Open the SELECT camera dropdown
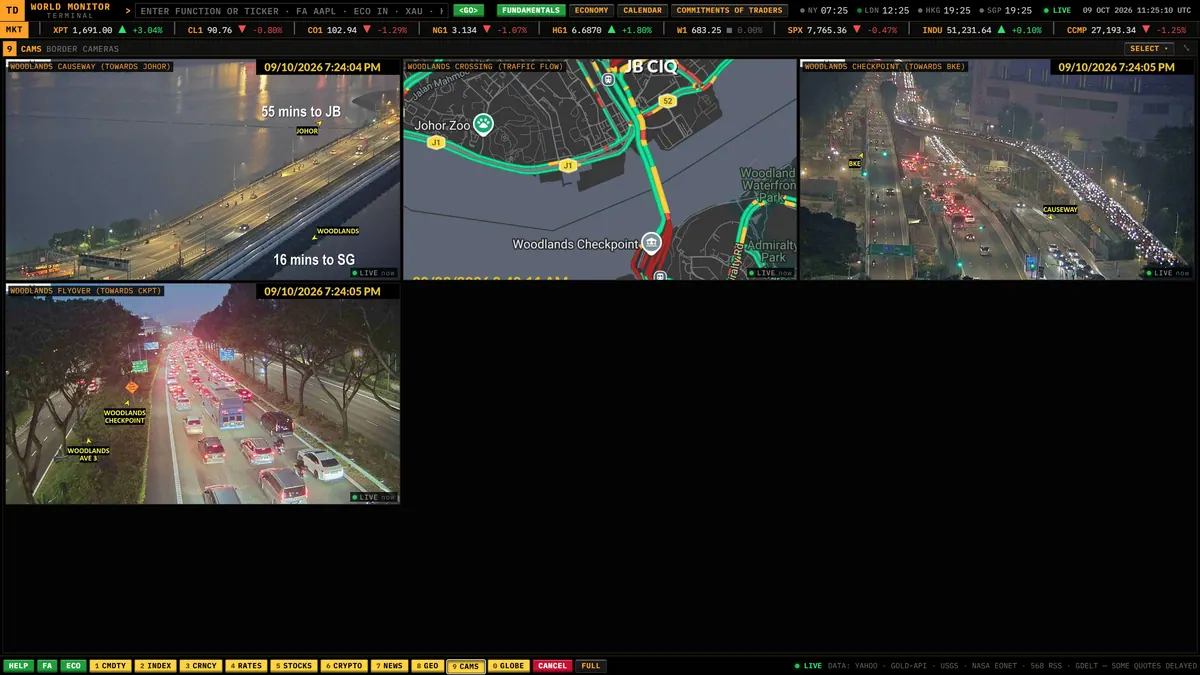This screenshot has height=675, width=1200. (1149, 48)
